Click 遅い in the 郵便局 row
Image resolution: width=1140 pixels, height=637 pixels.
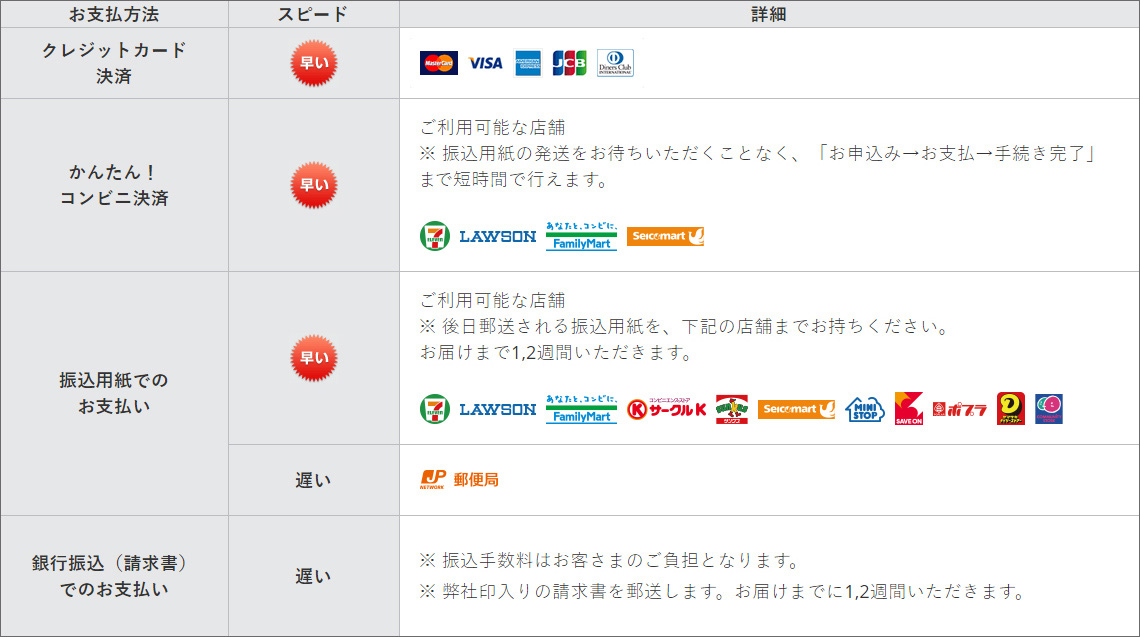313,481
